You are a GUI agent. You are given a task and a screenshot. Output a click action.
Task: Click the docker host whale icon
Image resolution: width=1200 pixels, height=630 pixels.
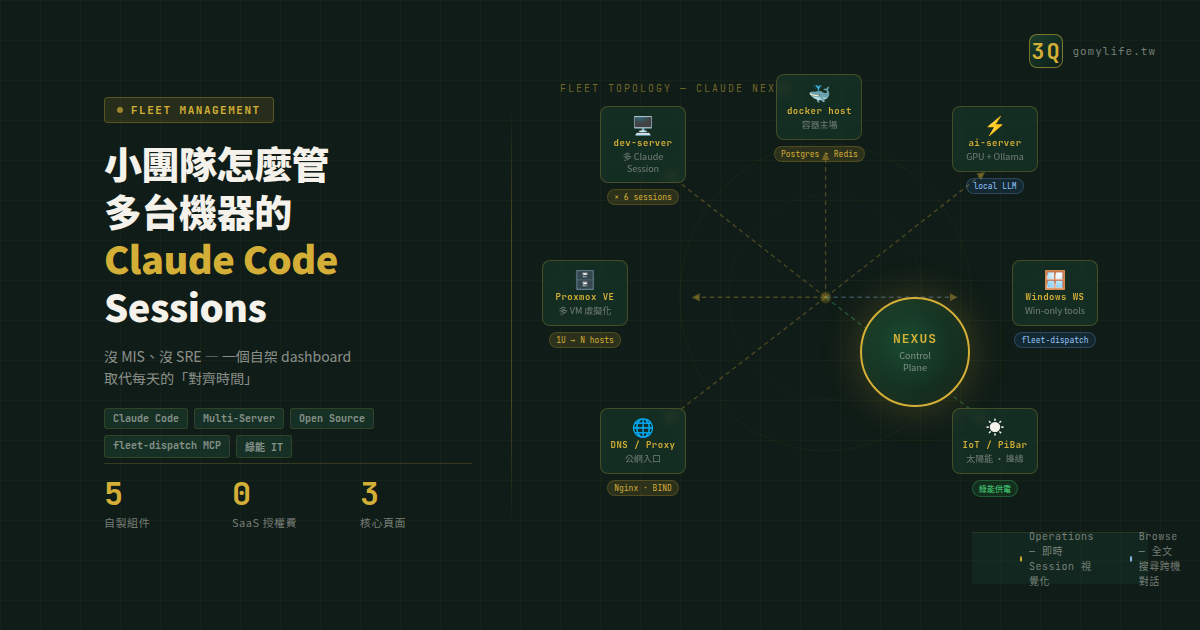coord(819,94)
